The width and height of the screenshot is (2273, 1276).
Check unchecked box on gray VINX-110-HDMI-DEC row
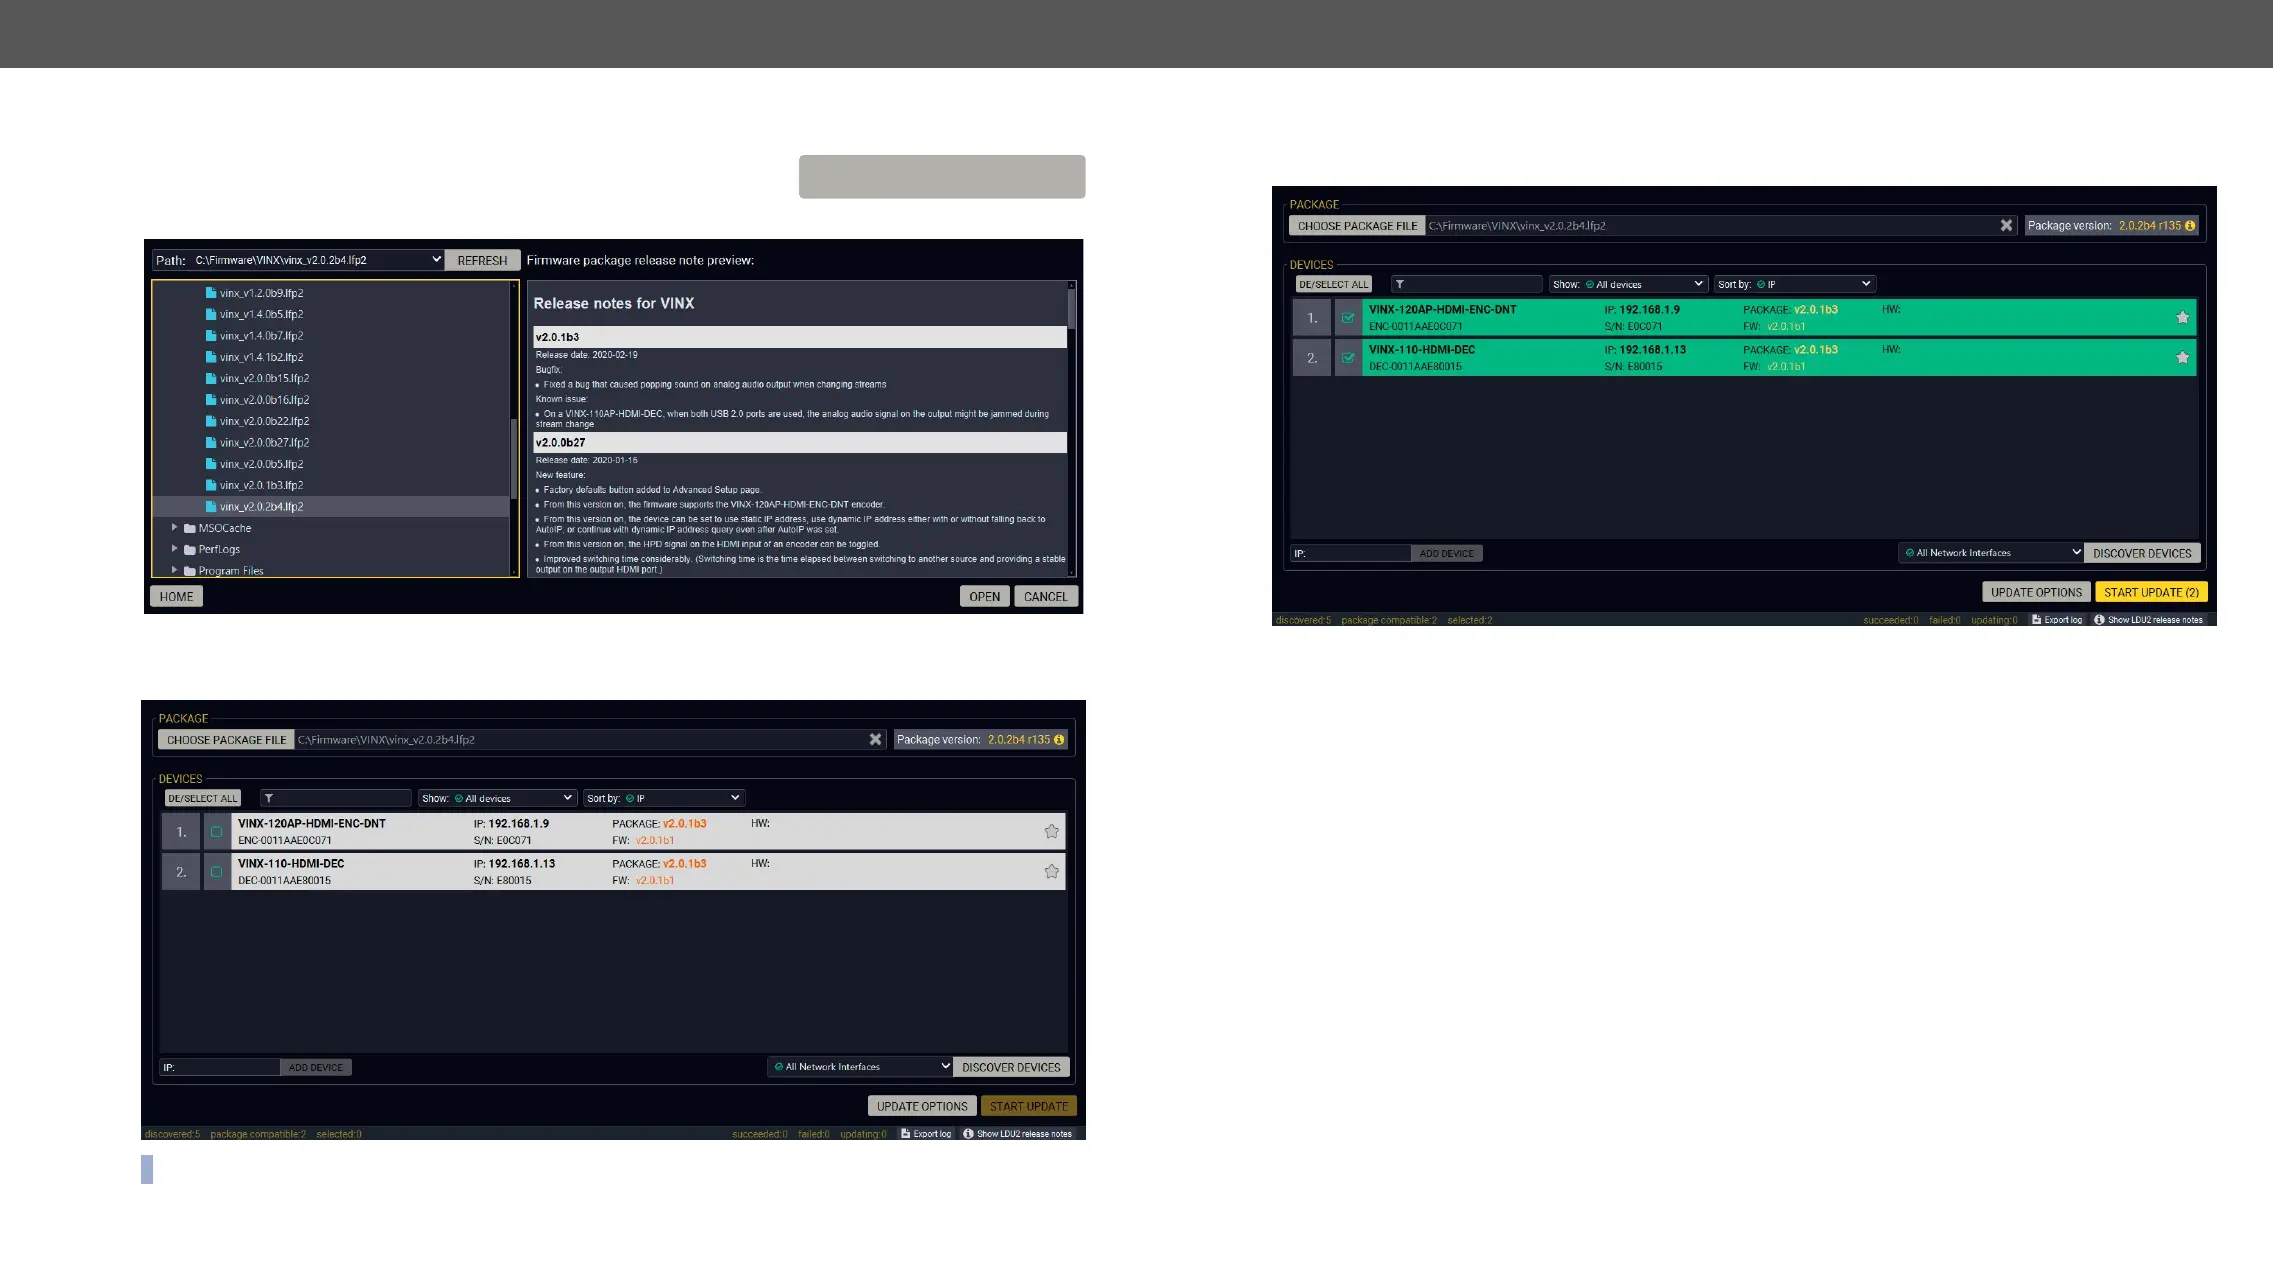coord(216,872)
